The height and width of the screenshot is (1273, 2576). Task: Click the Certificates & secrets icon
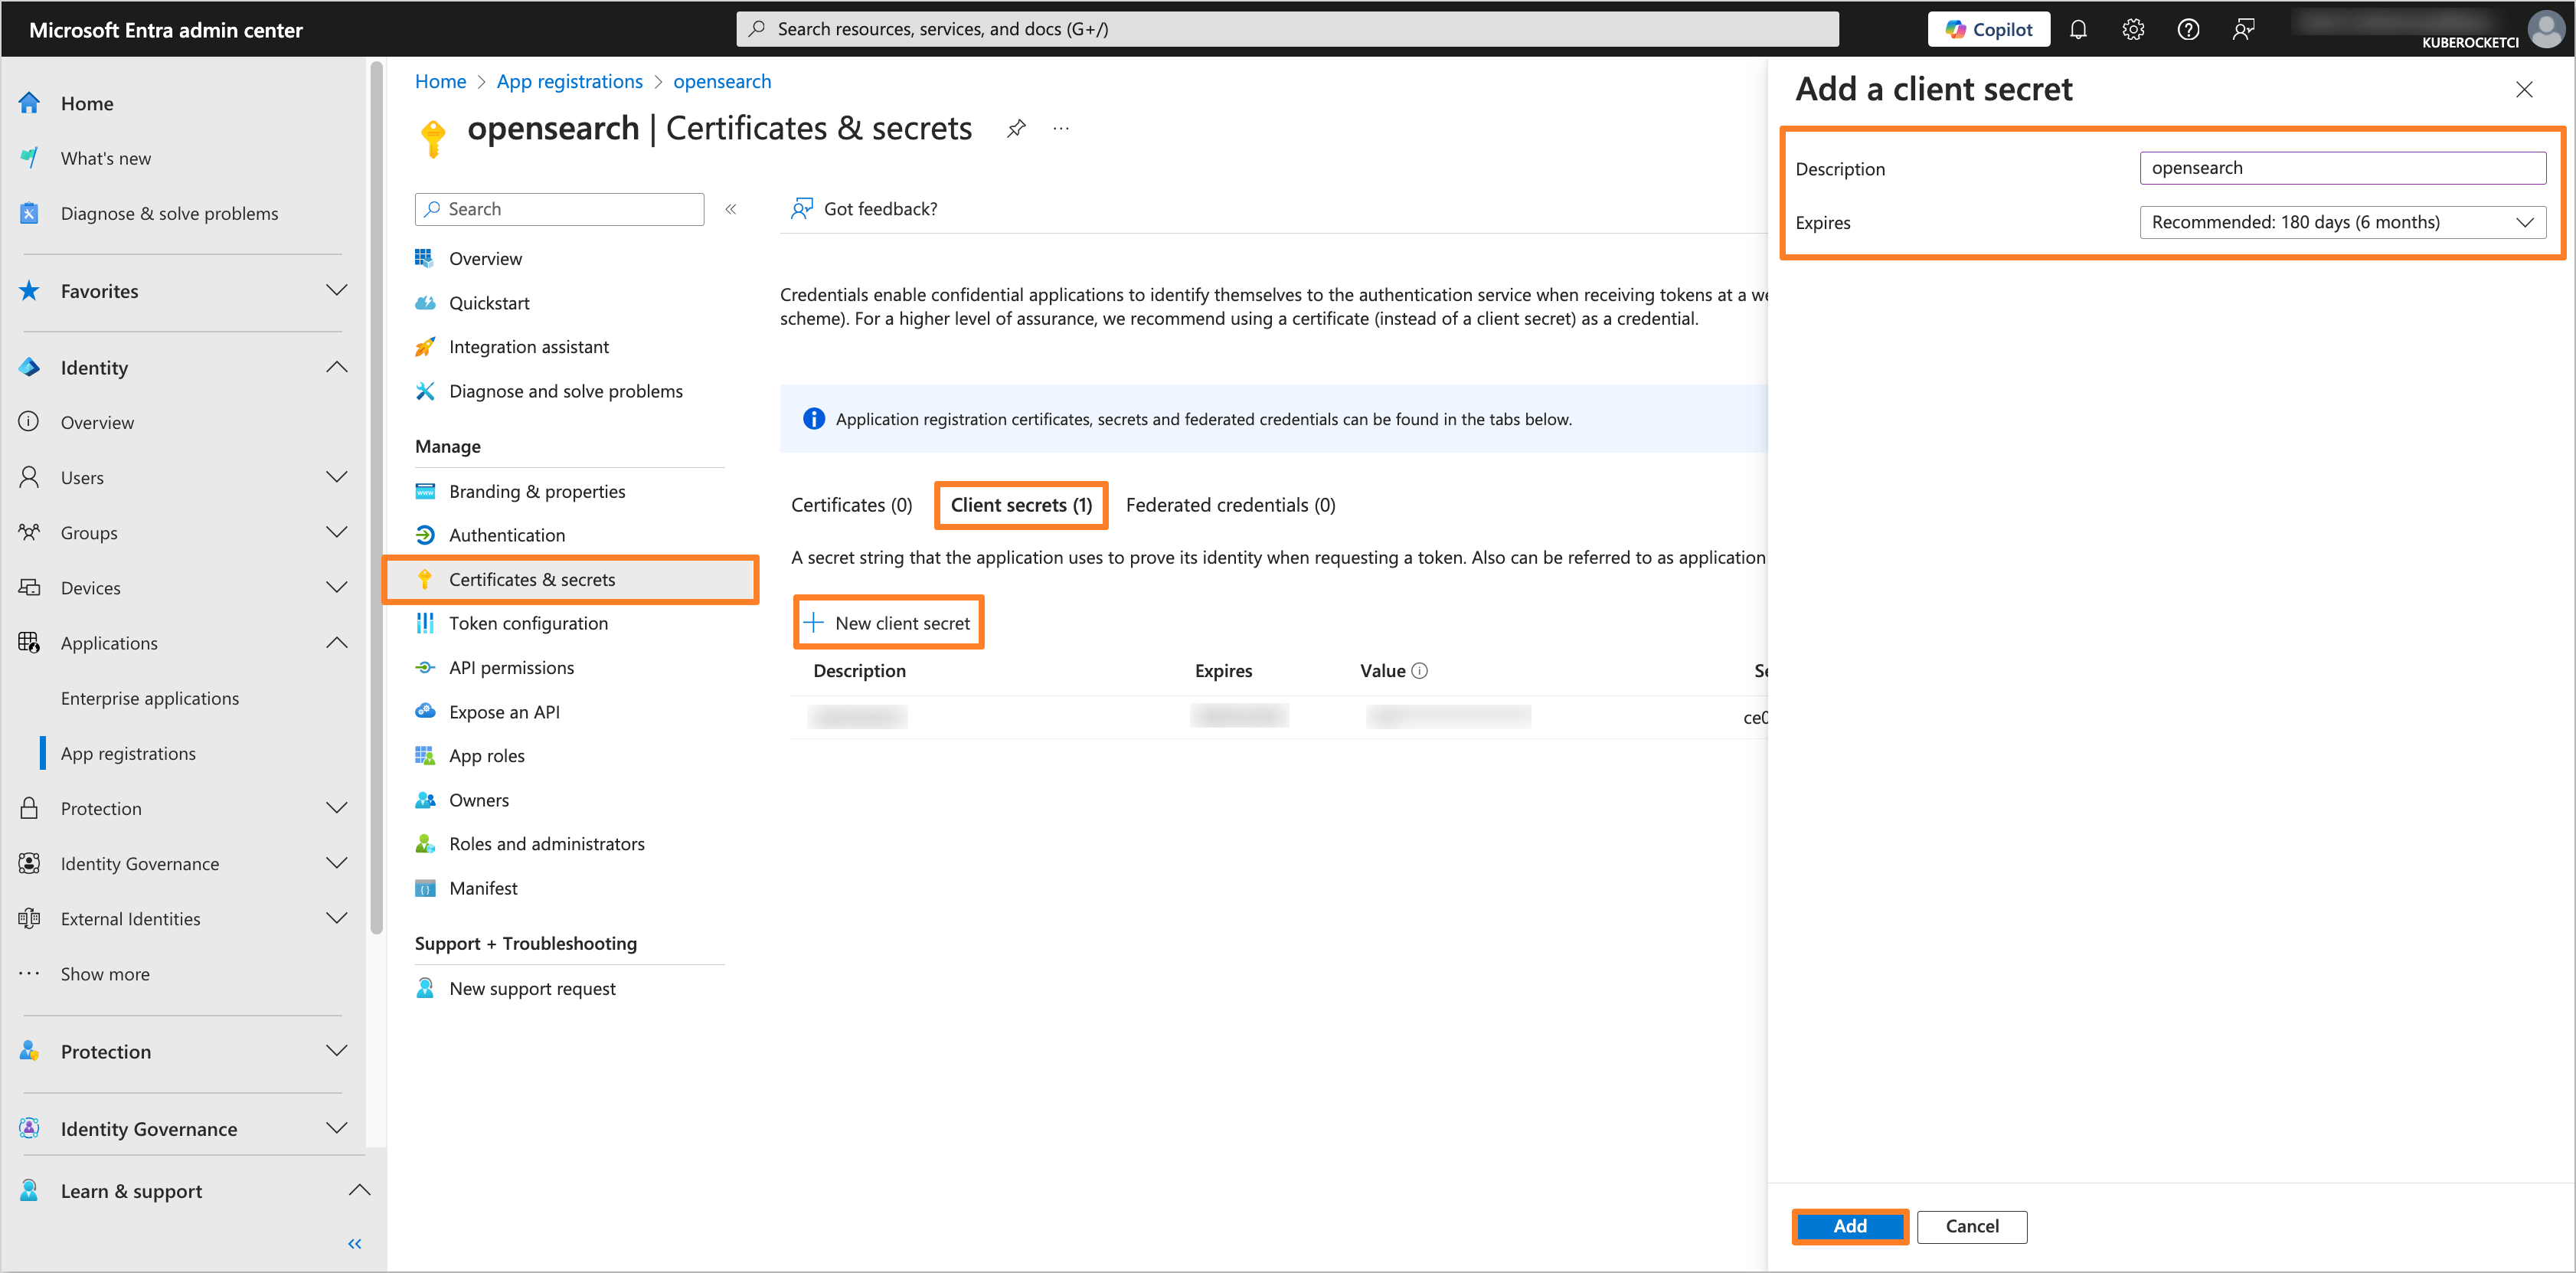426,578
